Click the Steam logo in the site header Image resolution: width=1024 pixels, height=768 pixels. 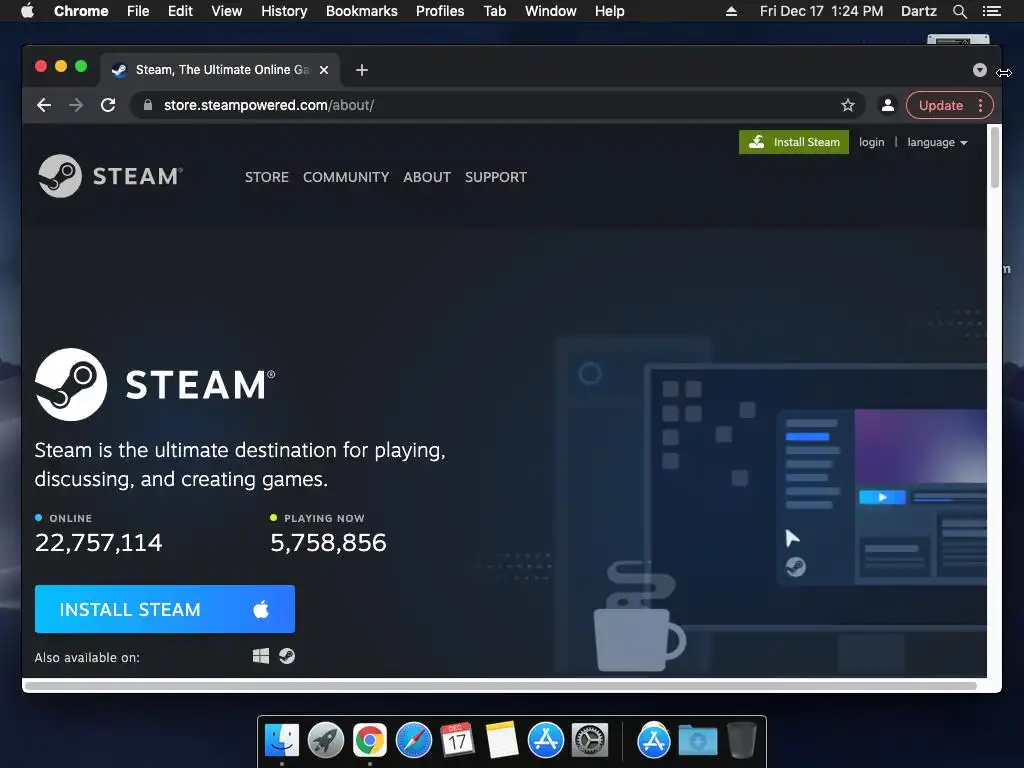[110, 176]
